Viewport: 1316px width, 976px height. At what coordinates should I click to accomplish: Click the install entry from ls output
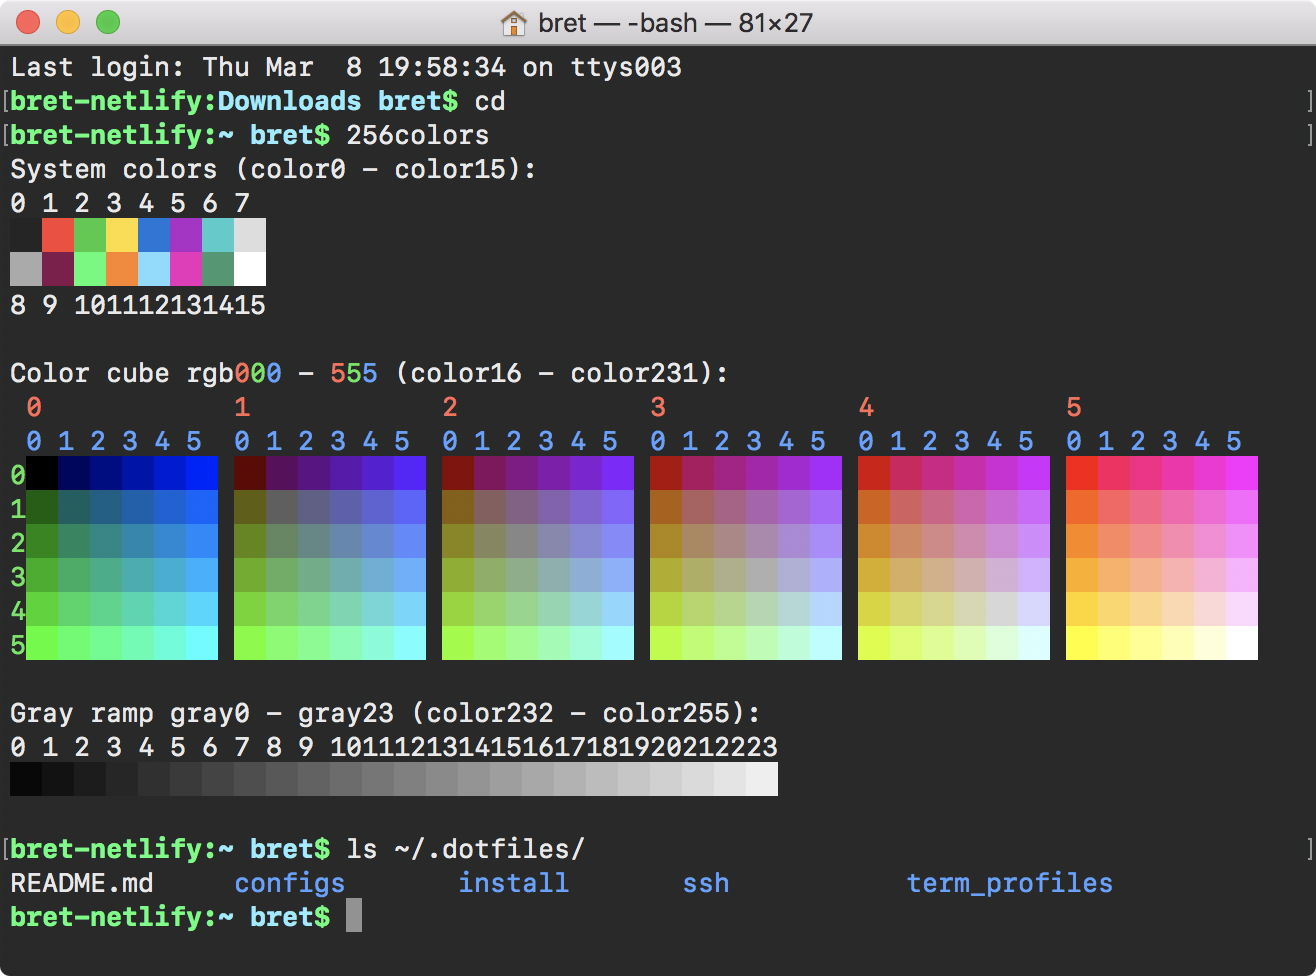click(513, 884)
